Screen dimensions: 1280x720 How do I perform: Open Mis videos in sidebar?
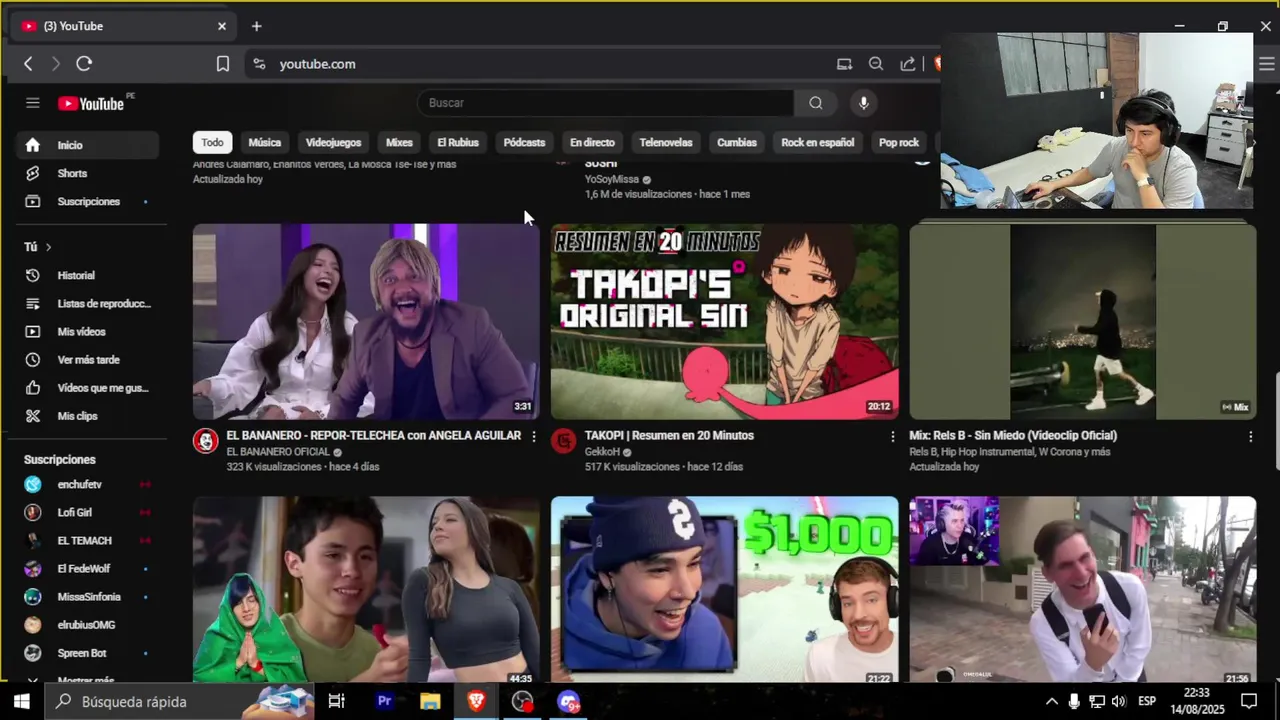[x=87, y=331]
